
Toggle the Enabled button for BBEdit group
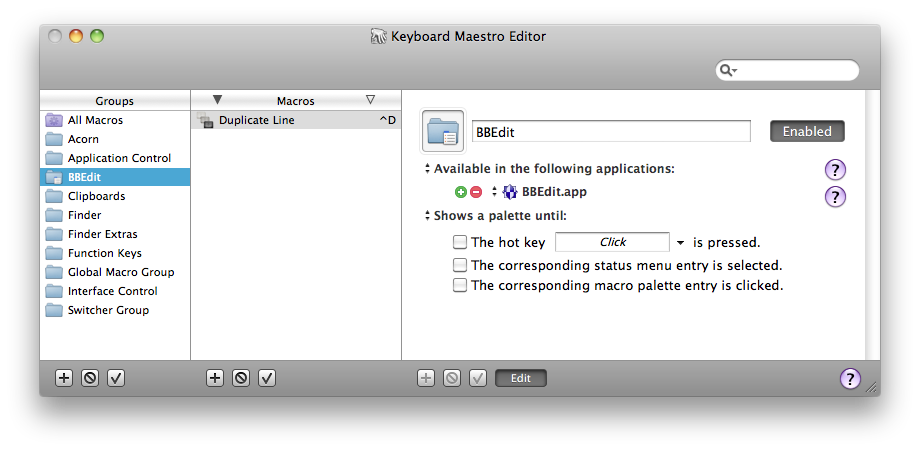pyautogui.click(x=807, y=131)
